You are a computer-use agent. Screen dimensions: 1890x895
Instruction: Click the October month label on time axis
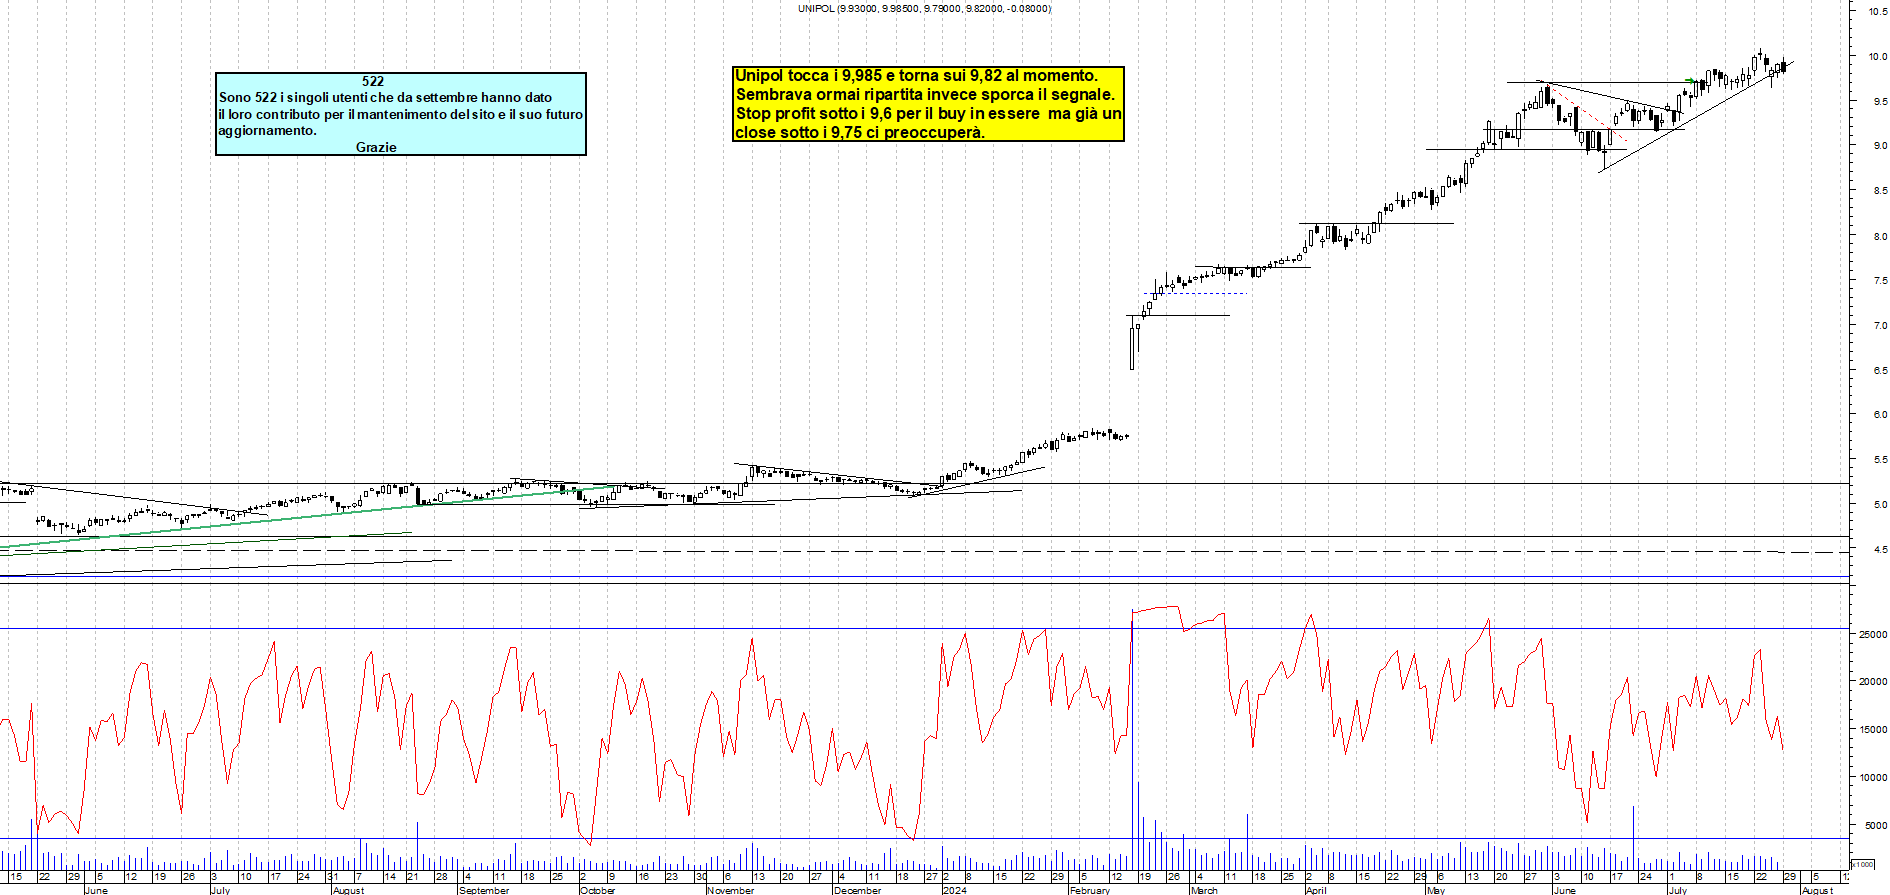point(598,890)
